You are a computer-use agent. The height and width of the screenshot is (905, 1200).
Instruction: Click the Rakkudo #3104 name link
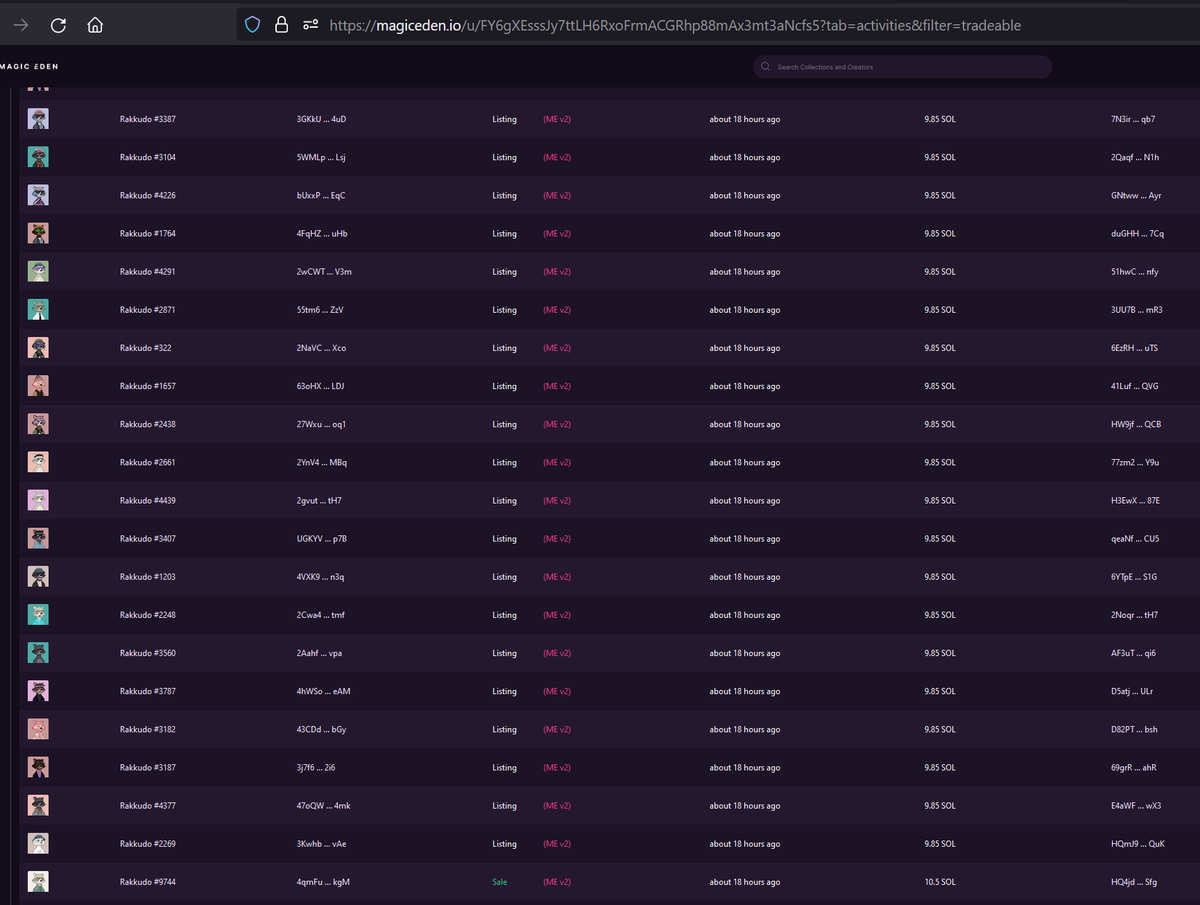coord(148,157)
